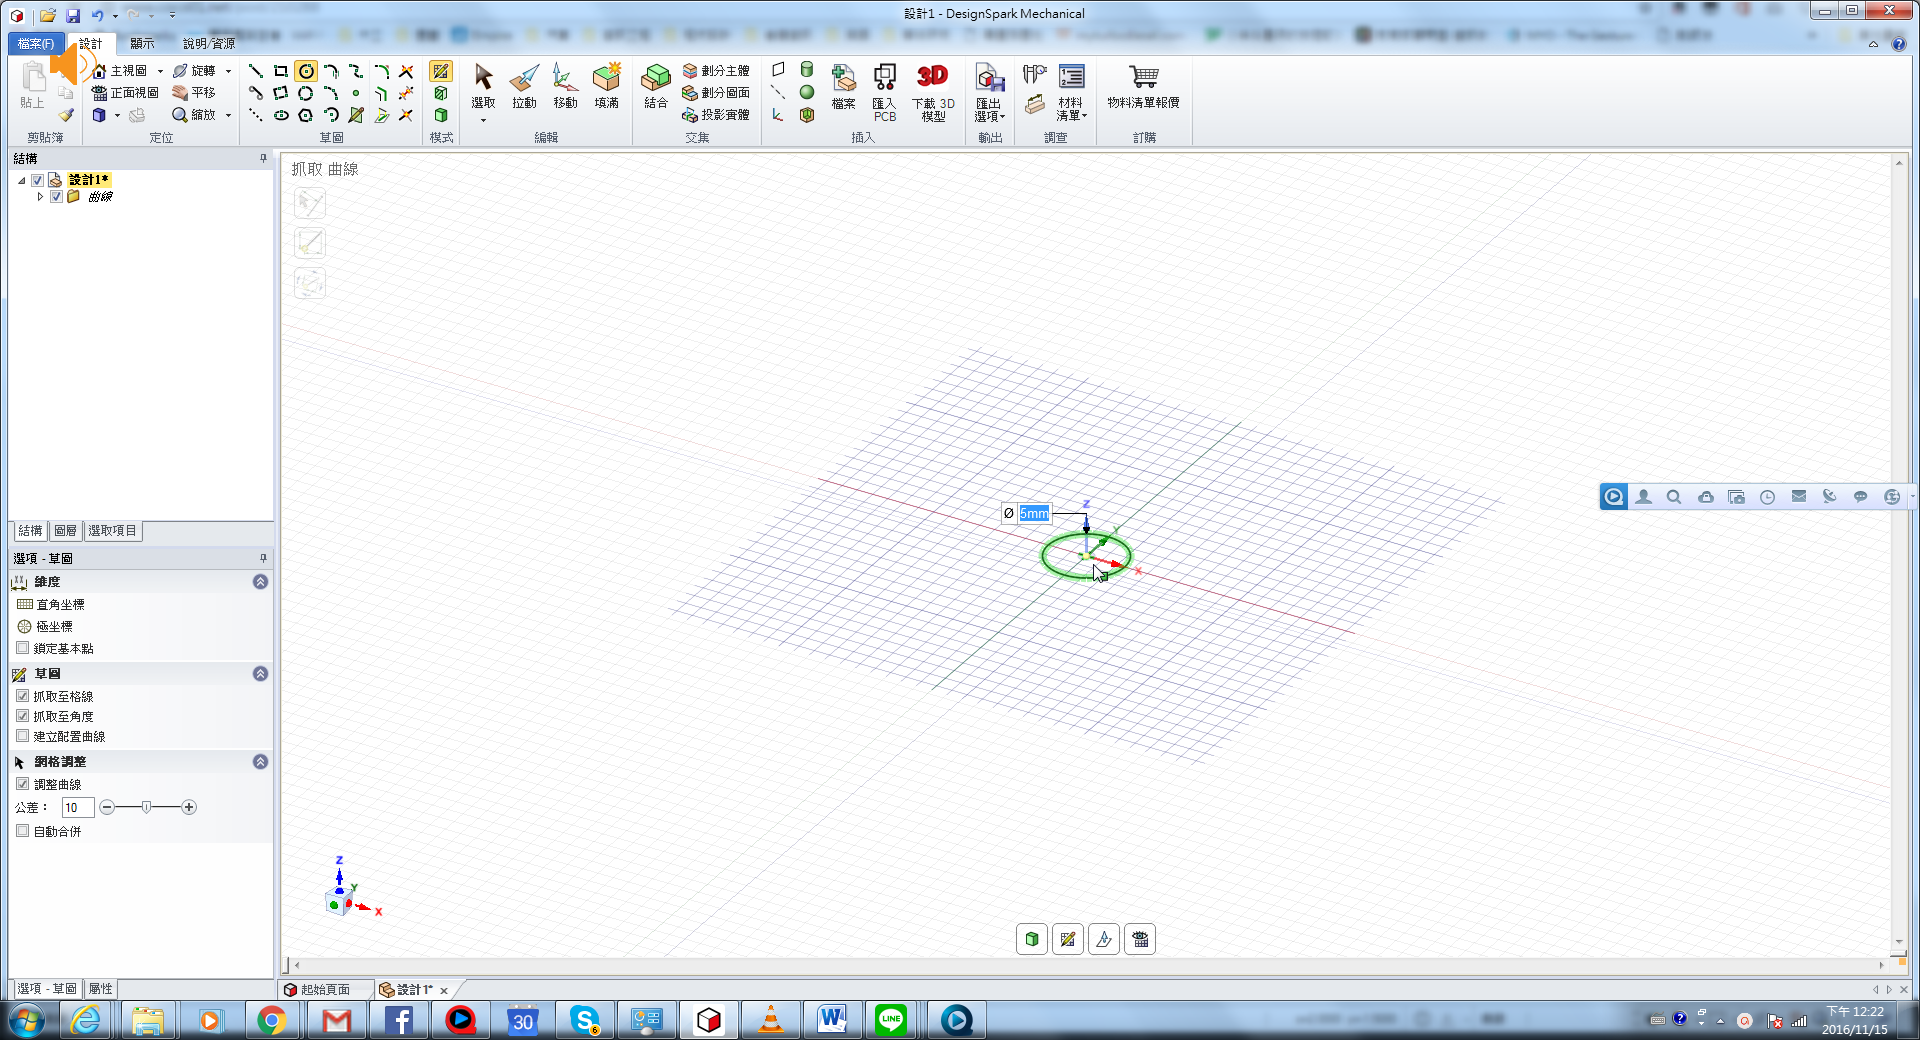Click the 5mm diameter input box
Viewport: 1920px width, 1040px height.
pyautogui.click(x=1034, y=513)
